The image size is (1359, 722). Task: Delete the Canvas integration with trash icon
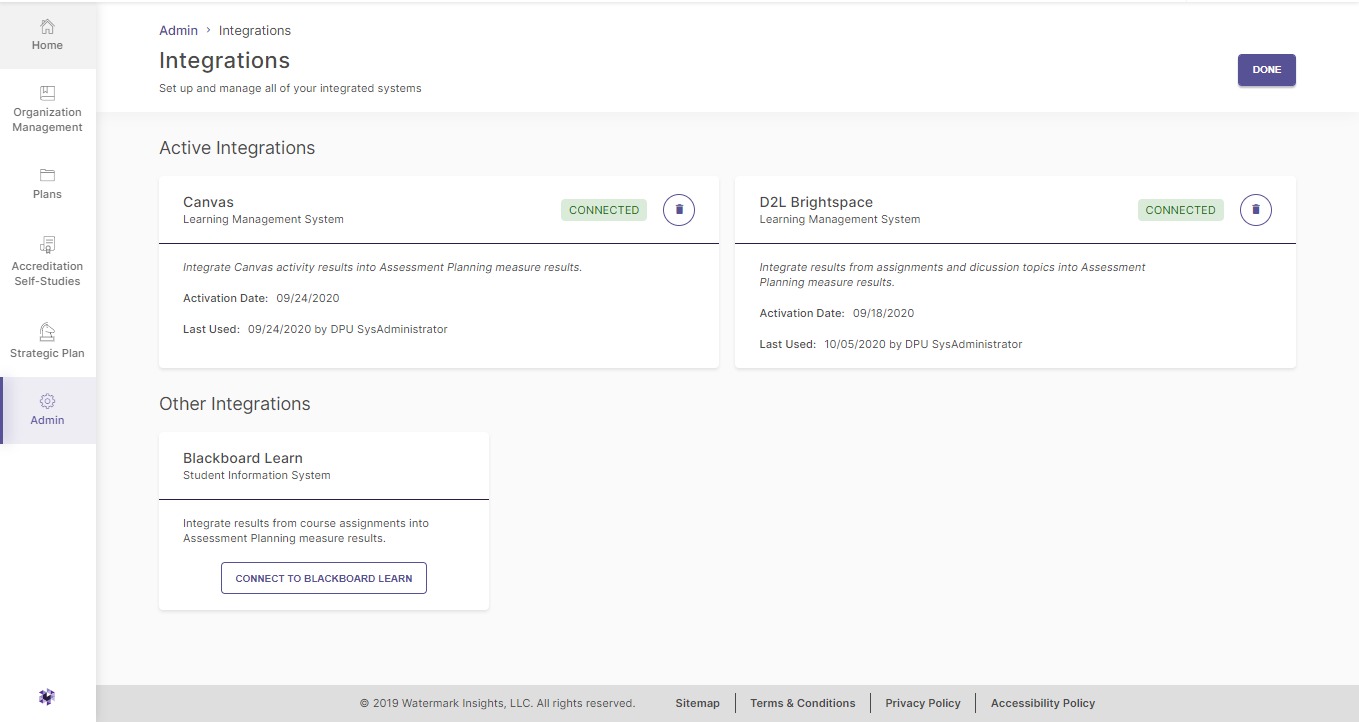[679, 210]
